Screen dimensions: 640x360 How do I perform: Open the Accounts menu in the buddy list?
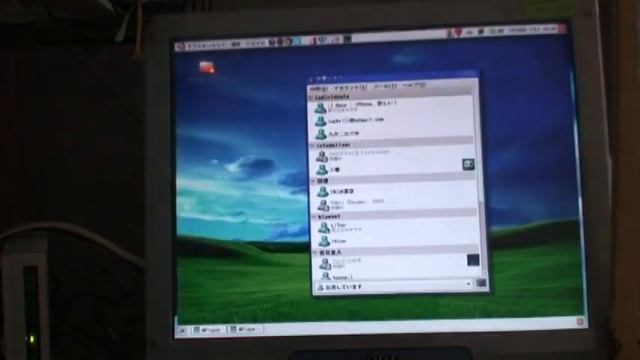(350, 88)
